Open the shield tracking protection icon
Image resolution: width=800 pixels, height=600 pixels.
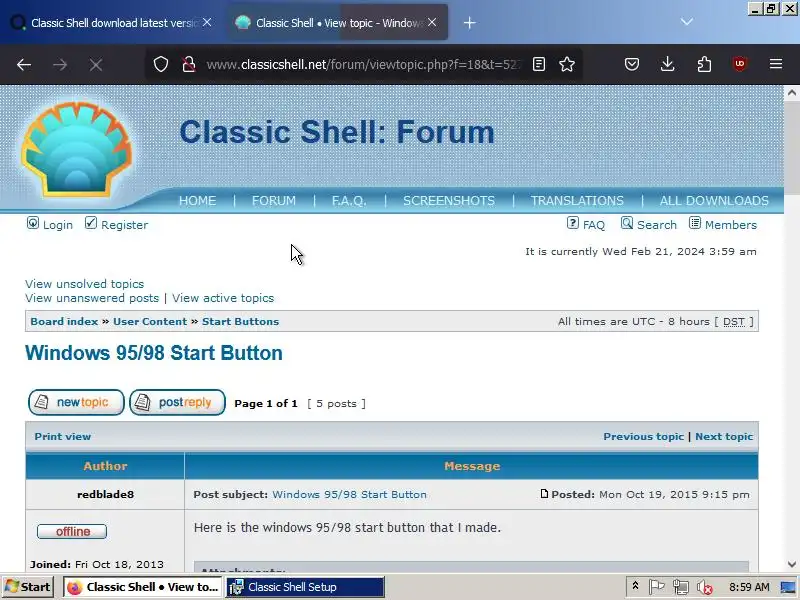tap(161, 64)
